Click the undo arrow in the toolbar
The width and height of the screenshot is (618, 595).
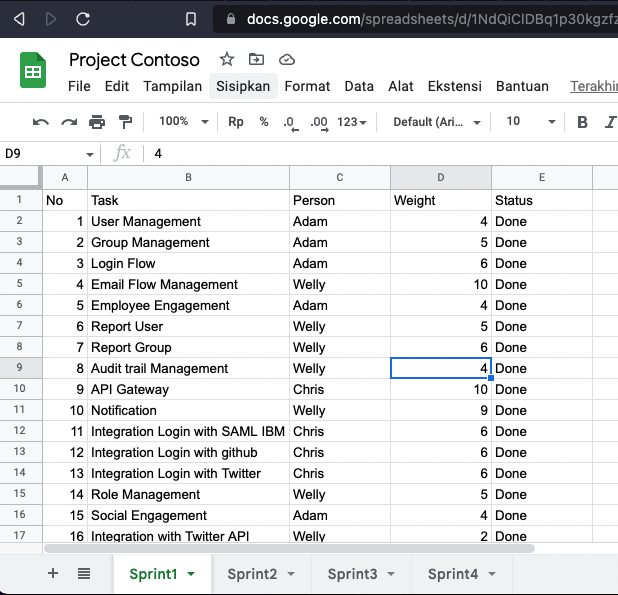pyautogui.click(x=40, y=122)
